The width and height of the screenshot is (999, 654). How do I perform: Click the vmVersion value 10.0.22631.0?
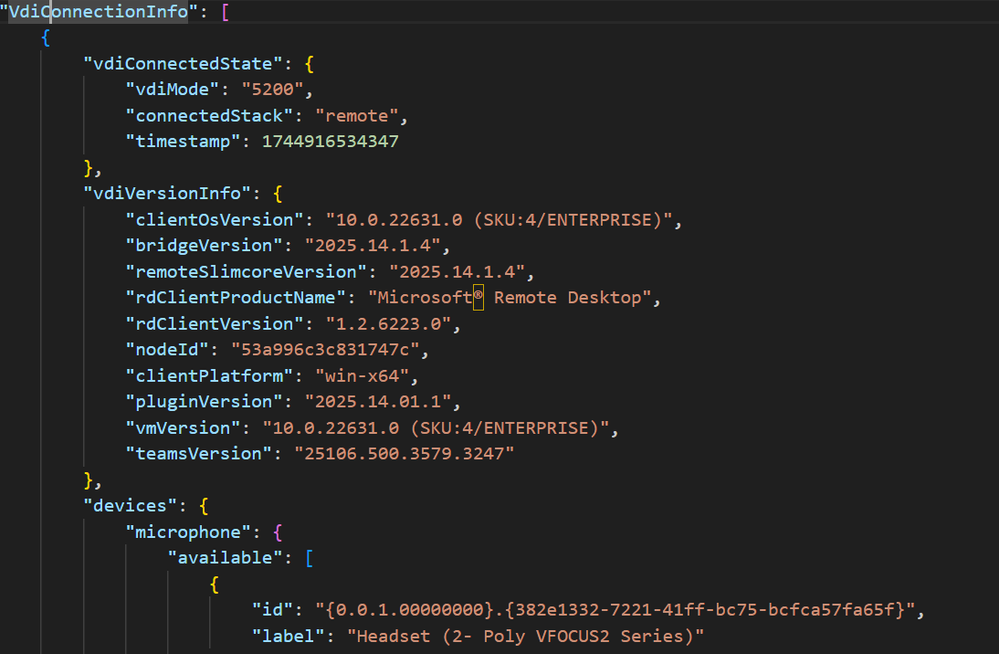coord(436,428)
